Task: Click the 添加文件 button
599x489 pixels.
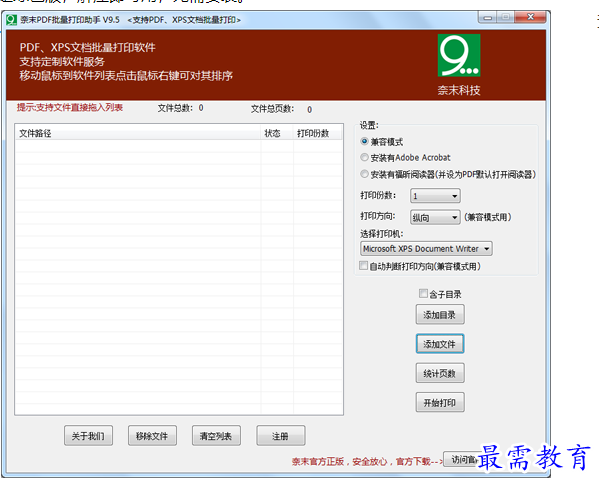Action: coord(440,344)
